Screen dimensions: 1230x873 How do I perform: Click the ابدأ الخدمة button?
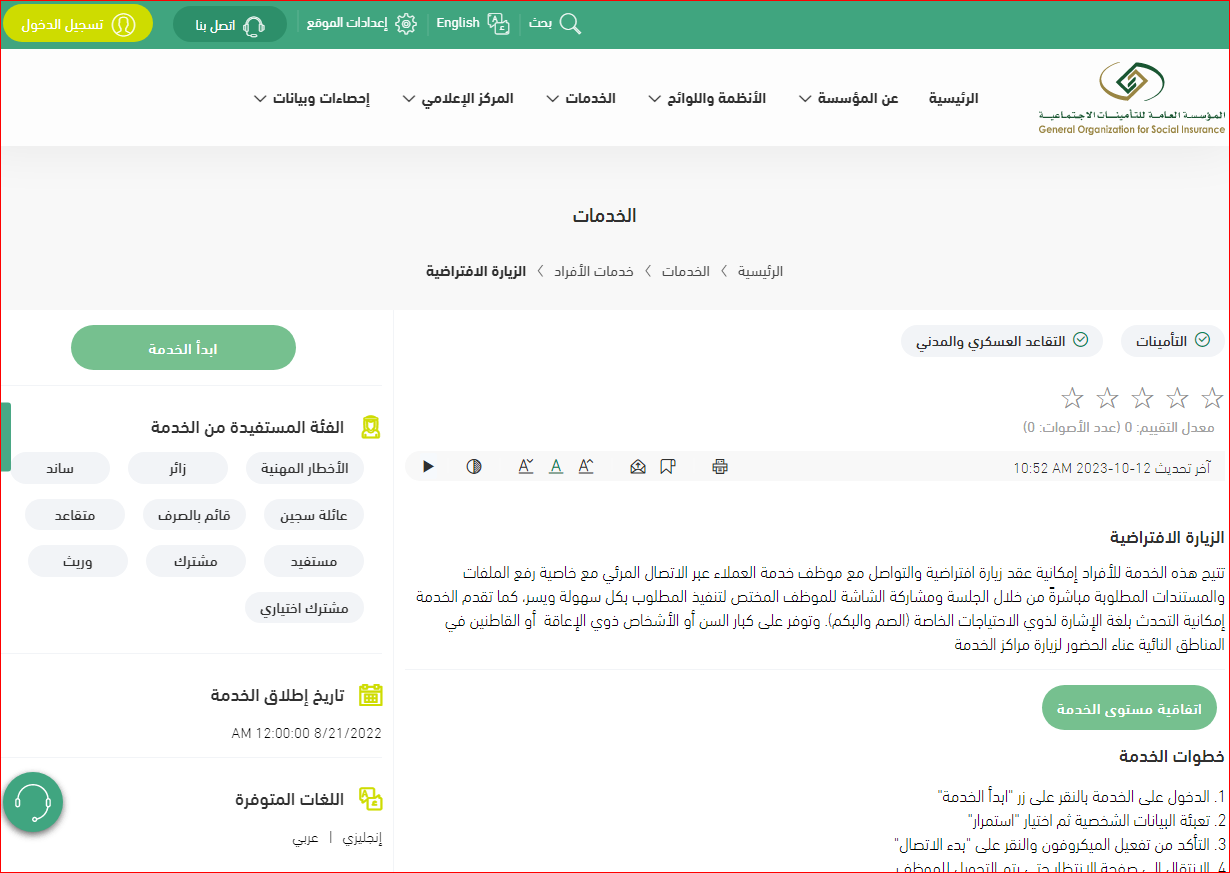click(183, 348)
